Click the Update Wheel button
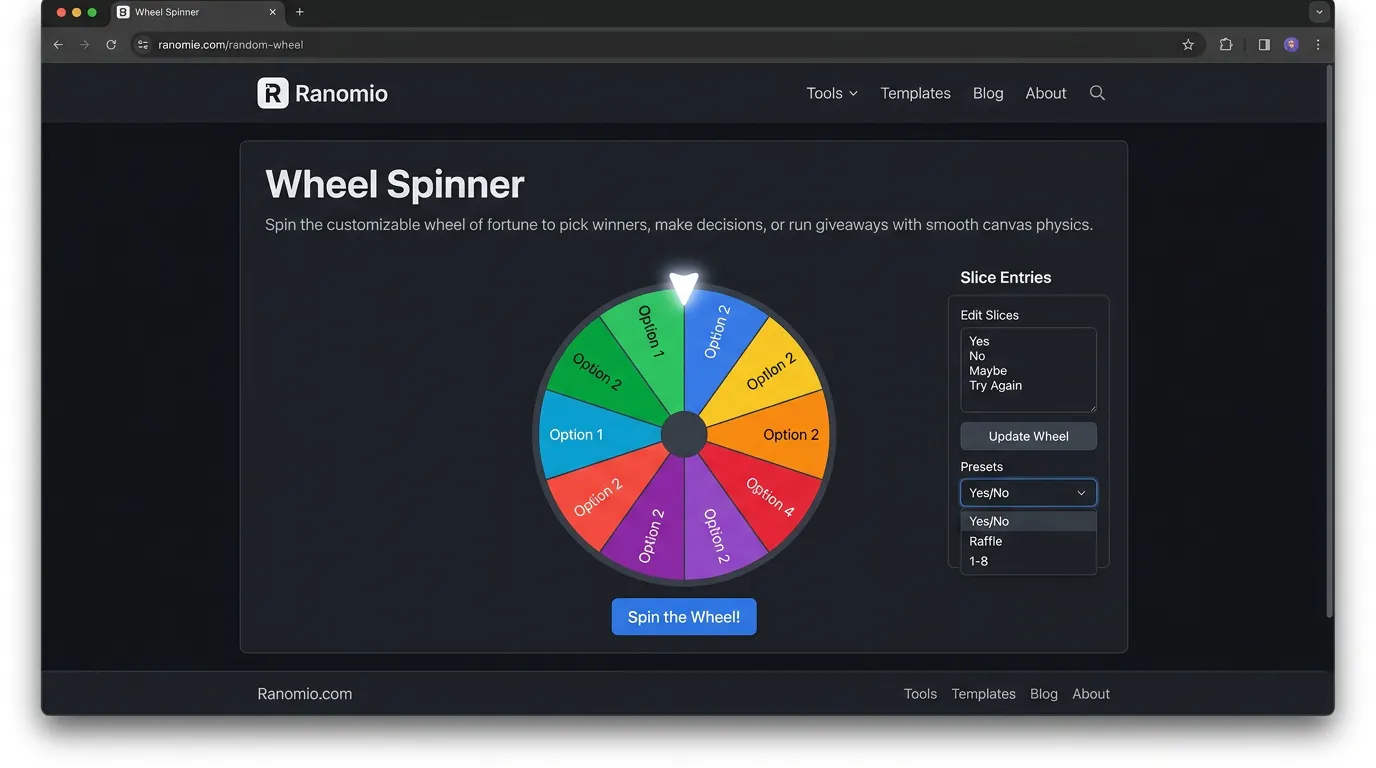This screenshot has width=1376, height=768. click(1028, 436)
